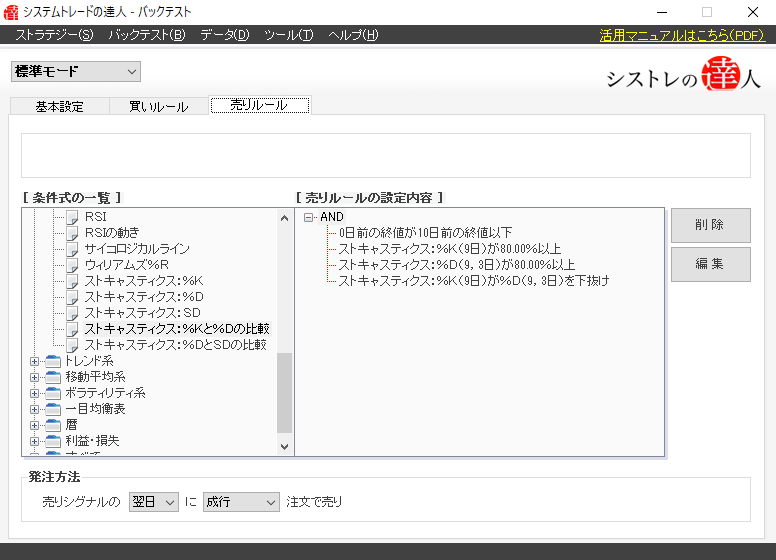This screenshot has height=560, width=776.
Task: Select rule %K(9日)が%D(9, 3日)を下抜け
Action: click(x=473, y=281)
